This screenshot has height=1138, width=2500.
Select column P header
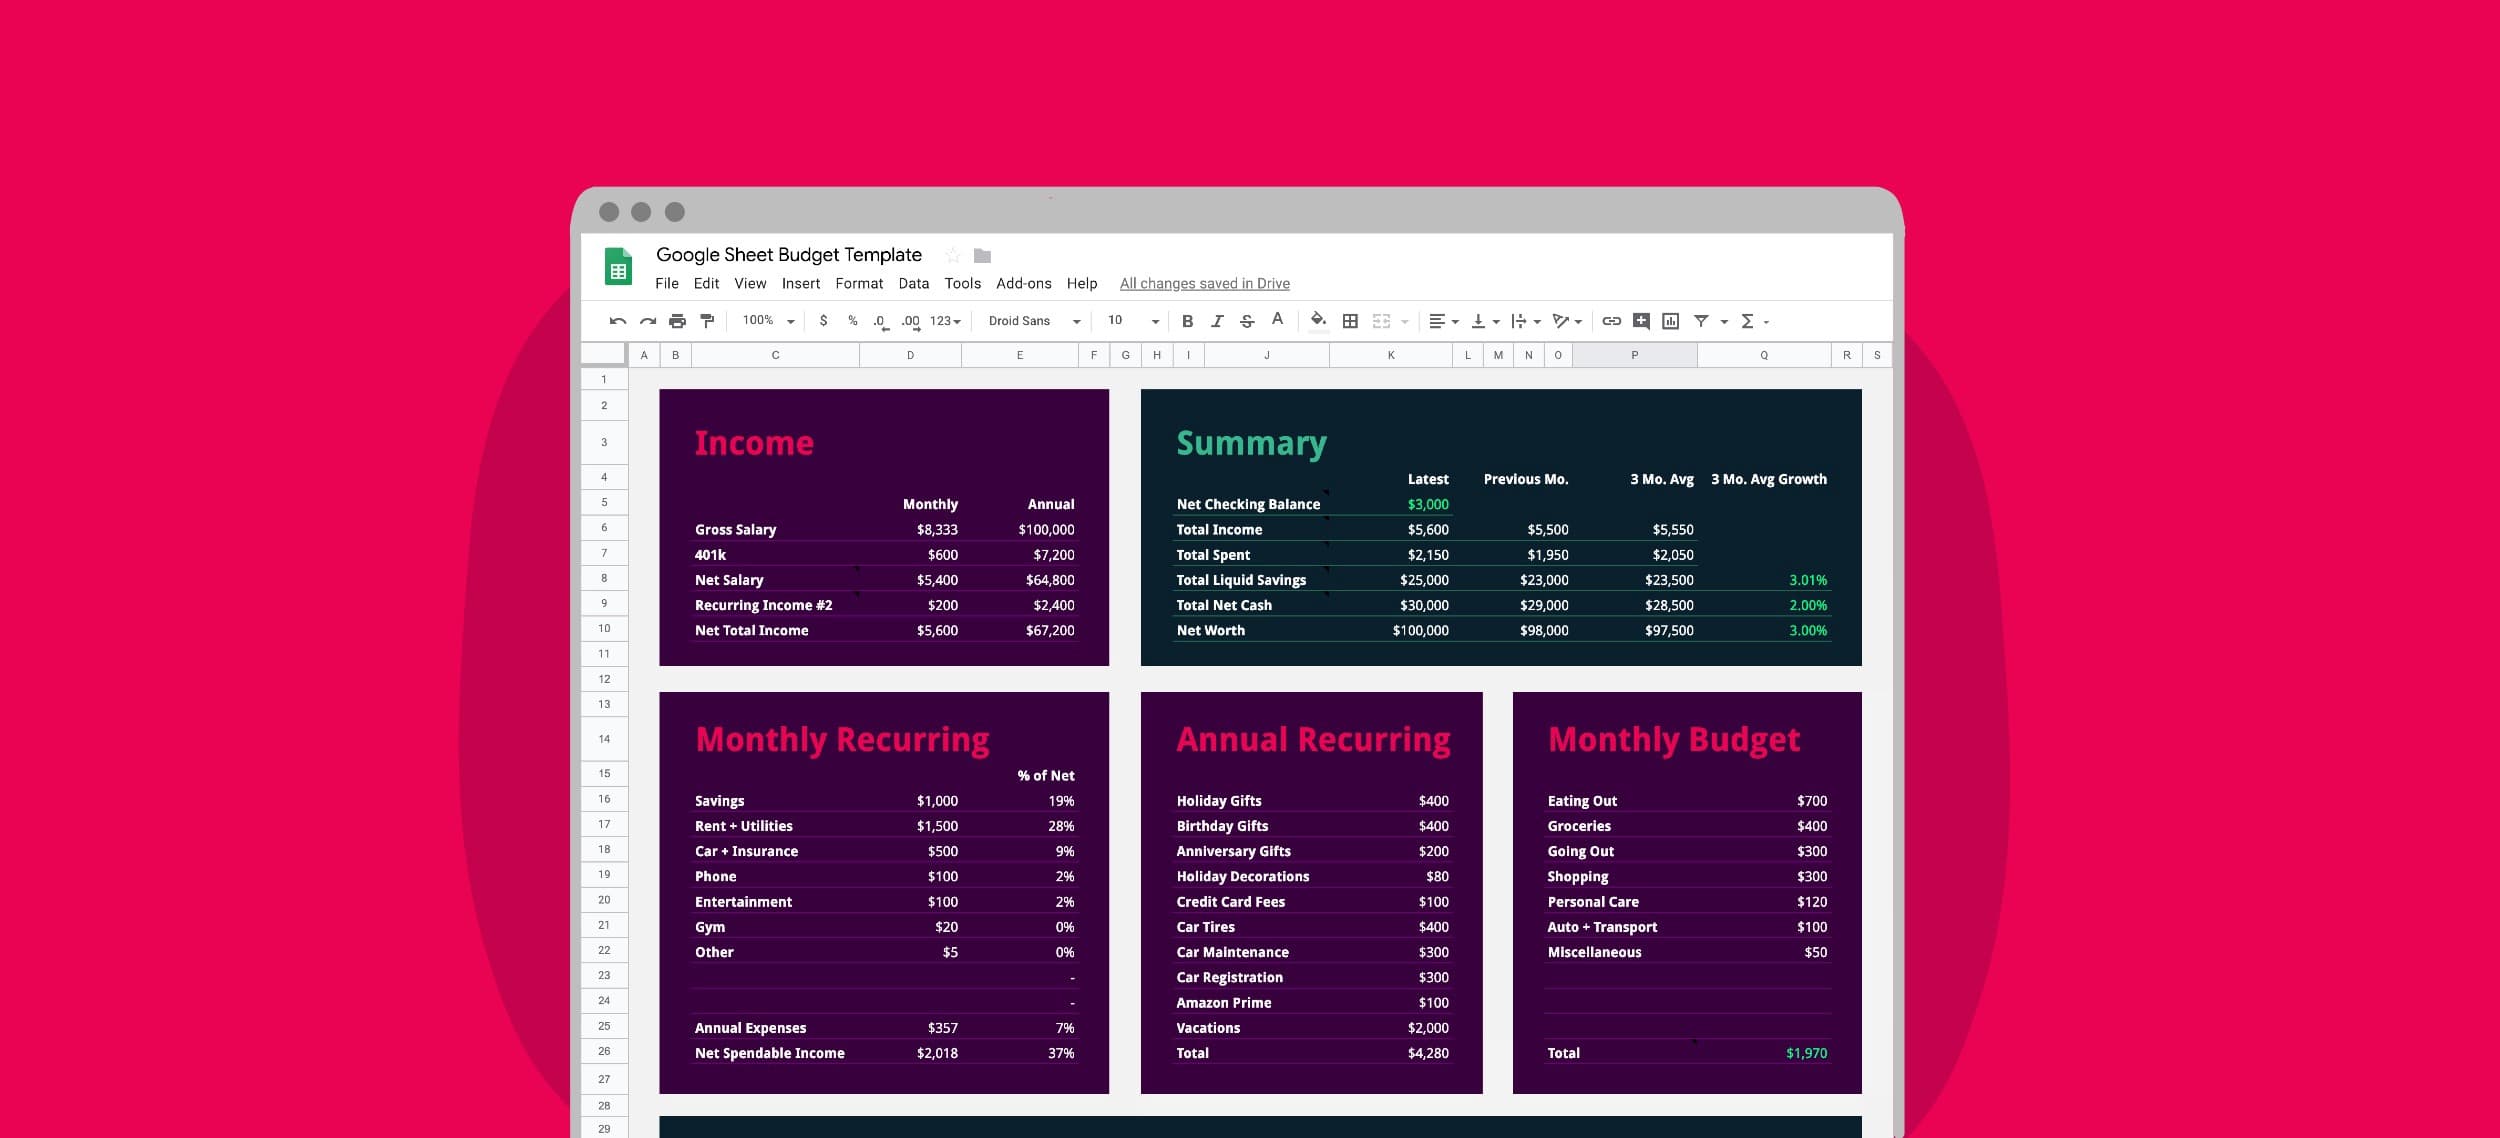tap(1634, 355)
